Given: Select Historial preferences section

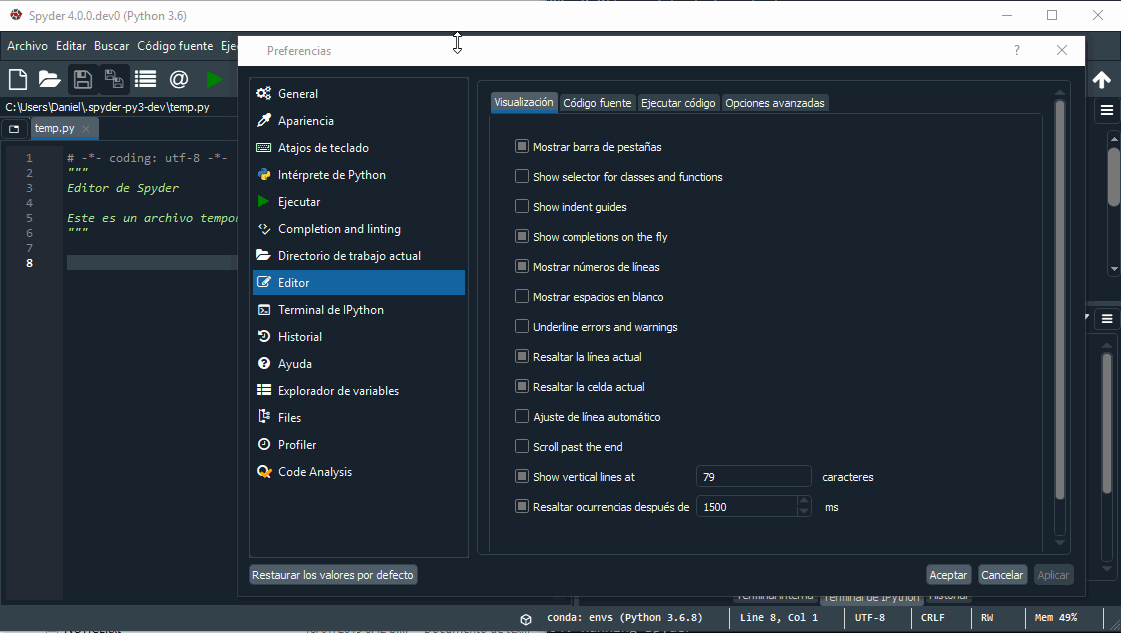Looking at the screenshot, I should tap(359, 337).
